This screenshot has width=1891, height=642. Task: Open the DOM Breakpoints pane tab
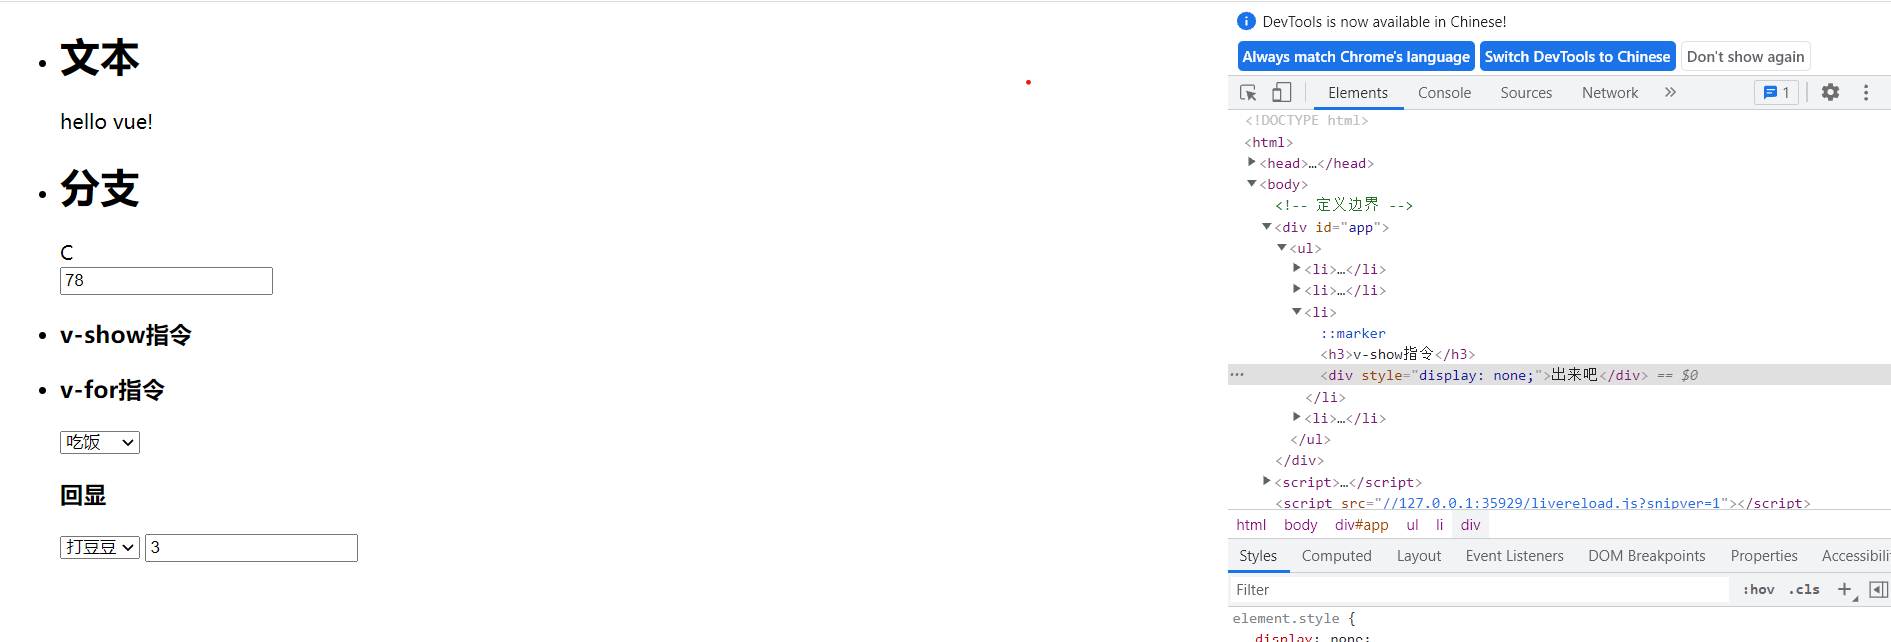(1647, 556)
